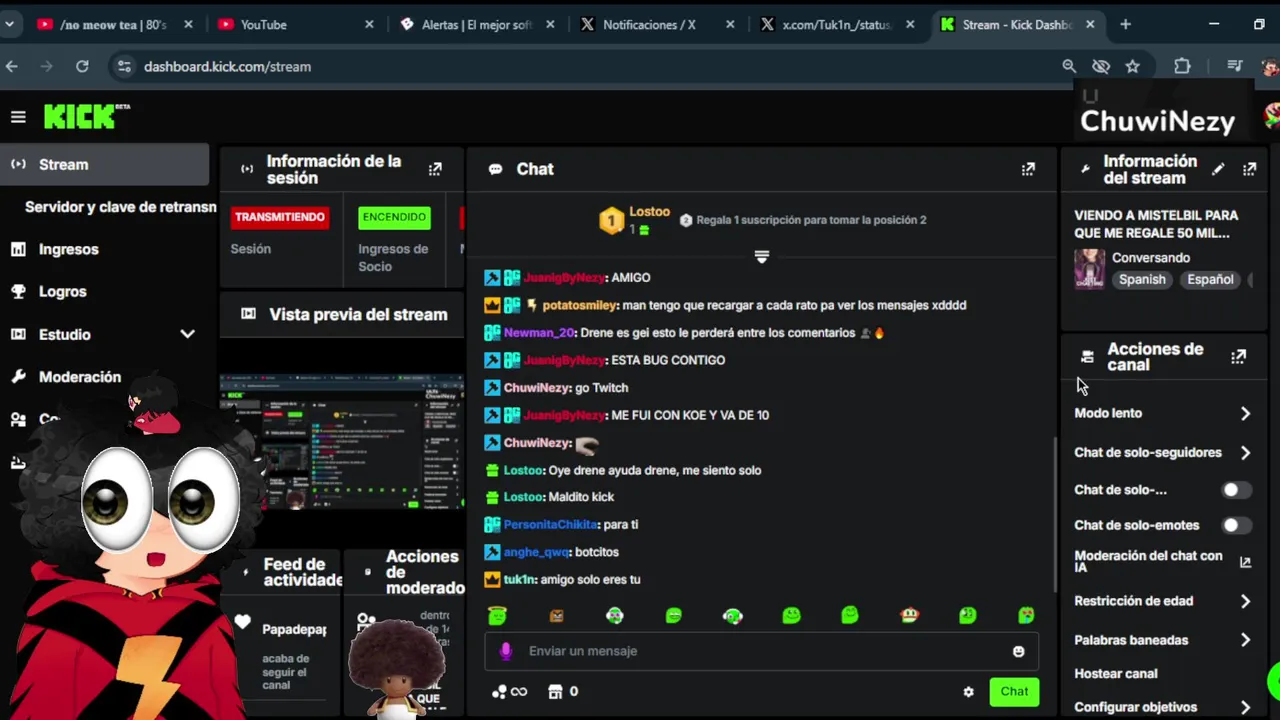Open Servidor y clave de retransmisión
The width and height of the screenshot is (1280, 720).
click(x=120, y=207)
